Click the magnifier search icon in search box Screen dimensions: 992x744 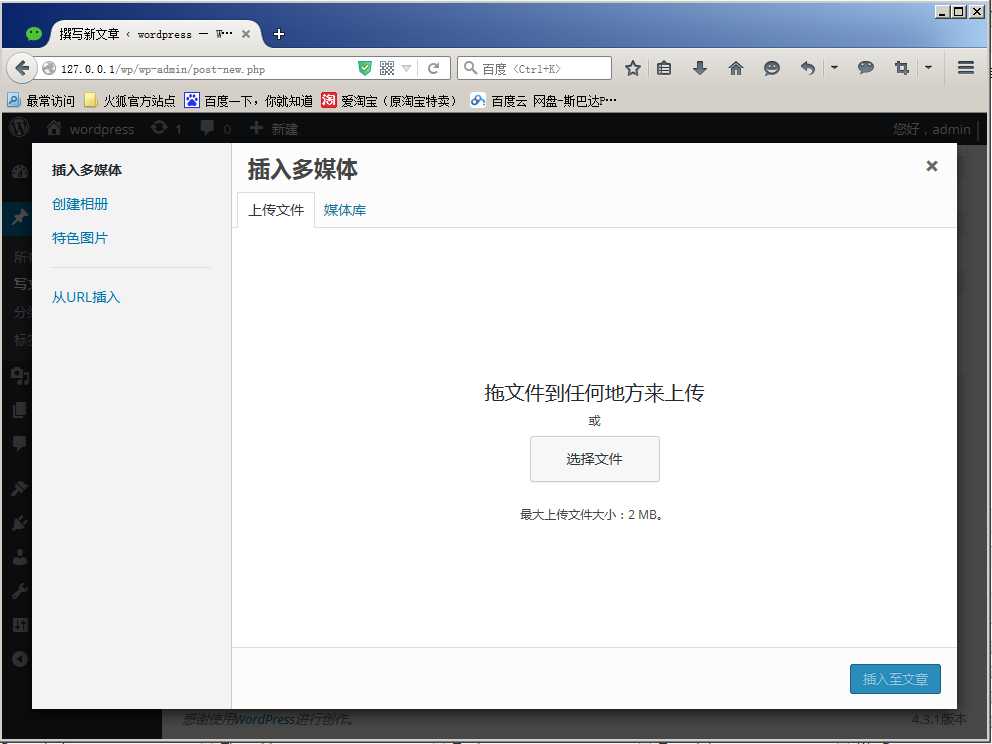[469, 68]
